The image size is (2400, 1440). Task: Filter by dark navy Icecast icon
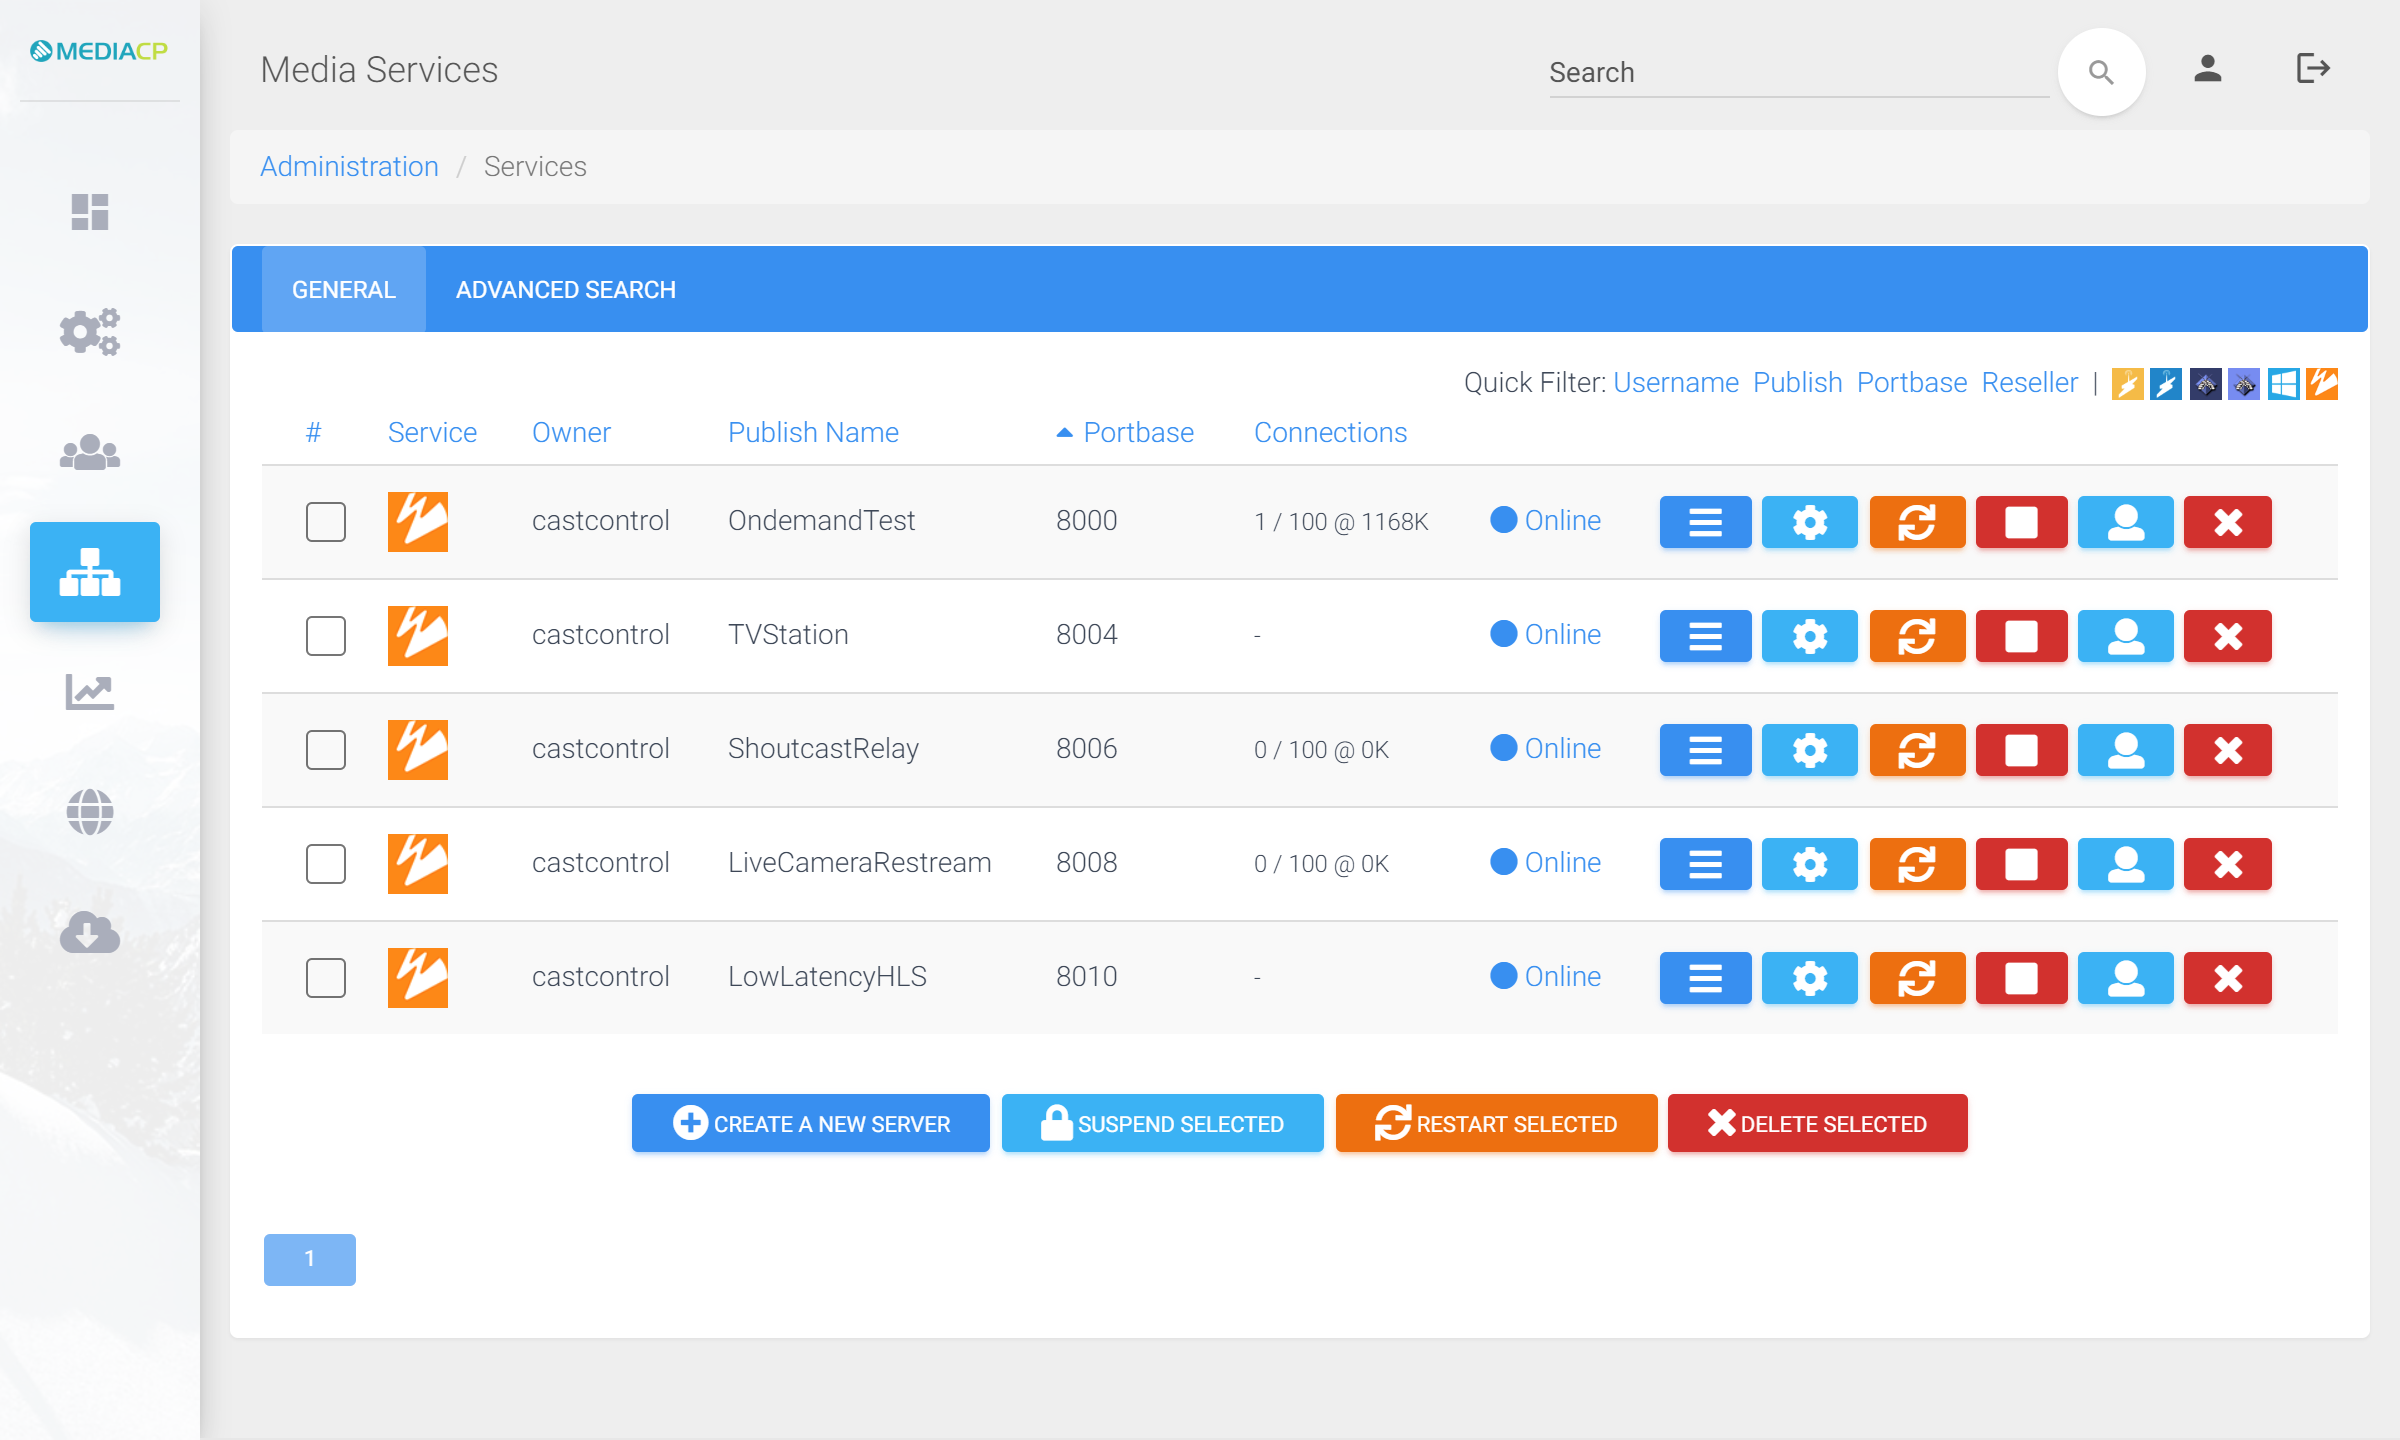tap(2205, 384)
